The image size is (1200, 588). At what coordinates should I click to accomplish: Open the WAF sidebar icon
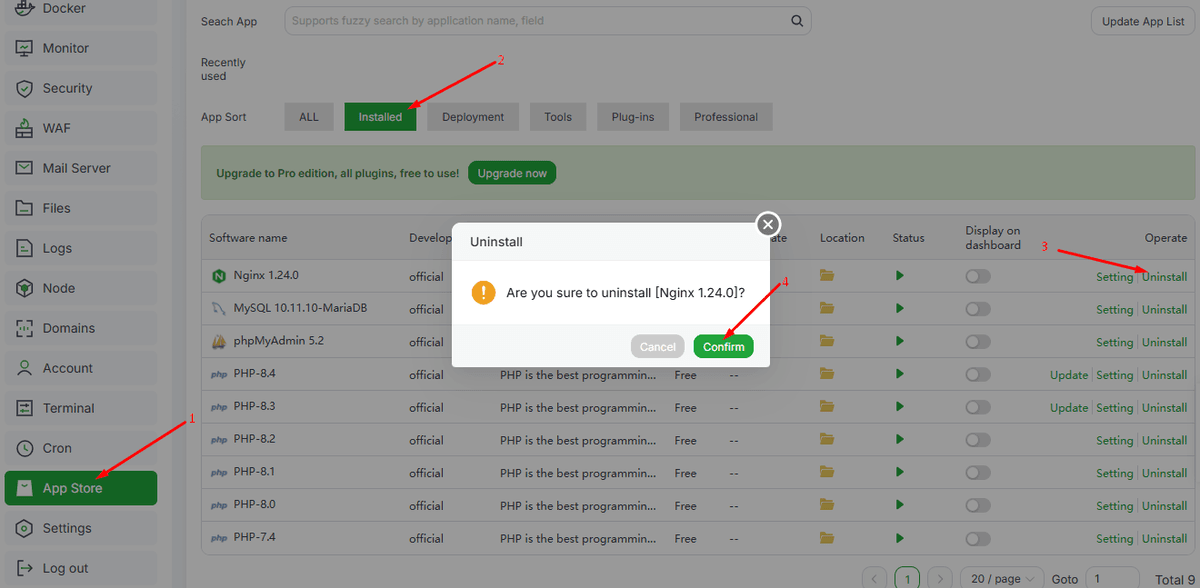click(x=25, y=128)
